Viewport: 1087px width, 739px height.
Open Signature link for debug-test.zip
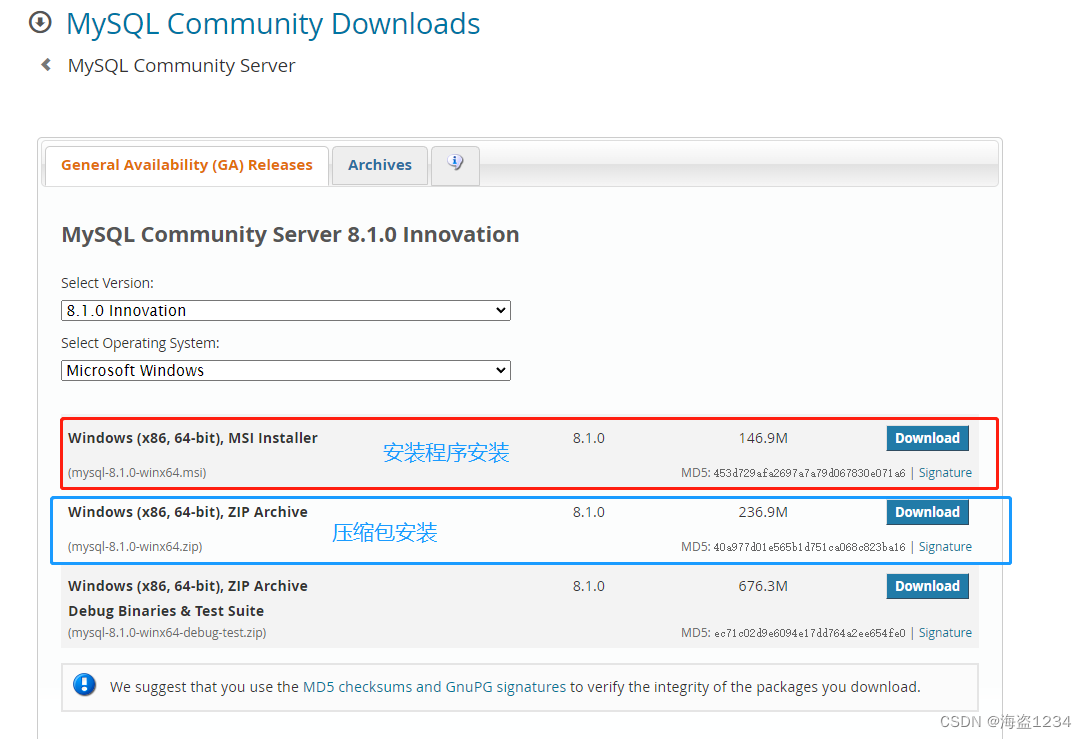pyautogui.click(x=945, y=633)
